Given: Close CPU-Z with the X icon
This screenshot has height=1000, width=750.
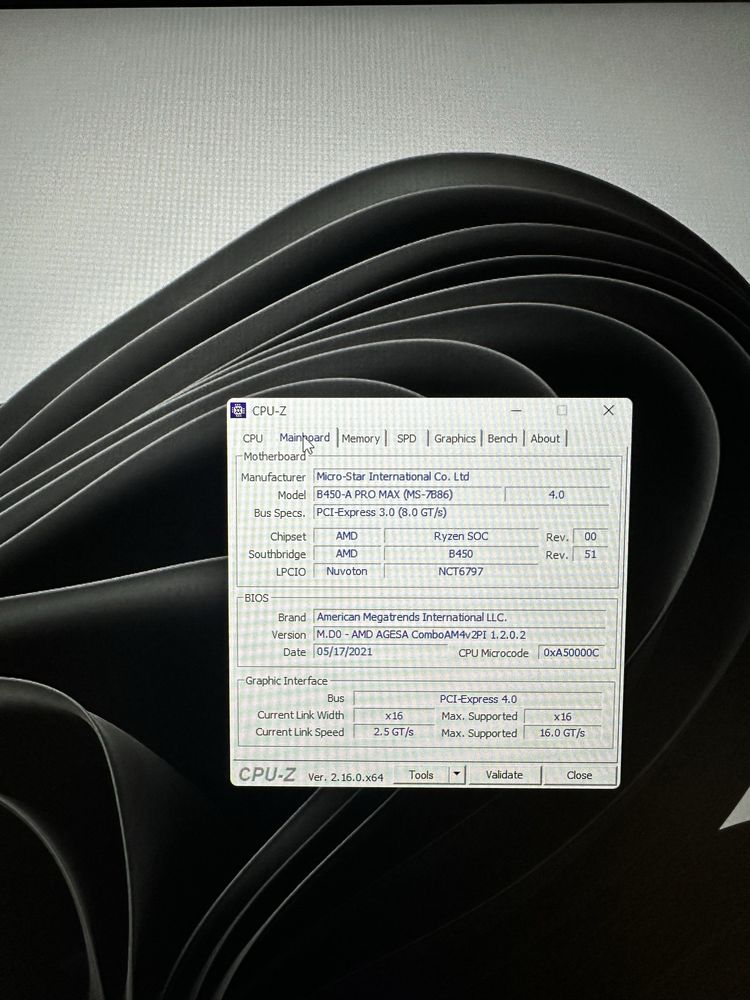Looking at the screenshot, I should pyautogui.click(x=608, y=410).
